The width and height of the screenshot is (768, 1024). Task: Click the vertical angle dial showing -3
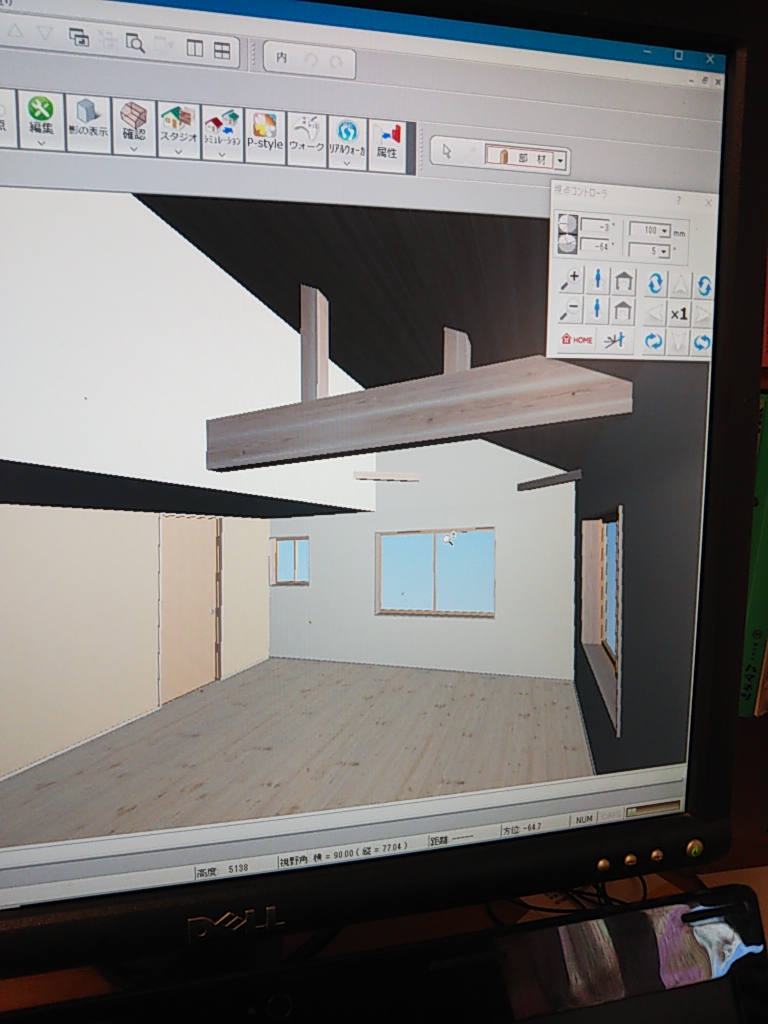[566, 224]
